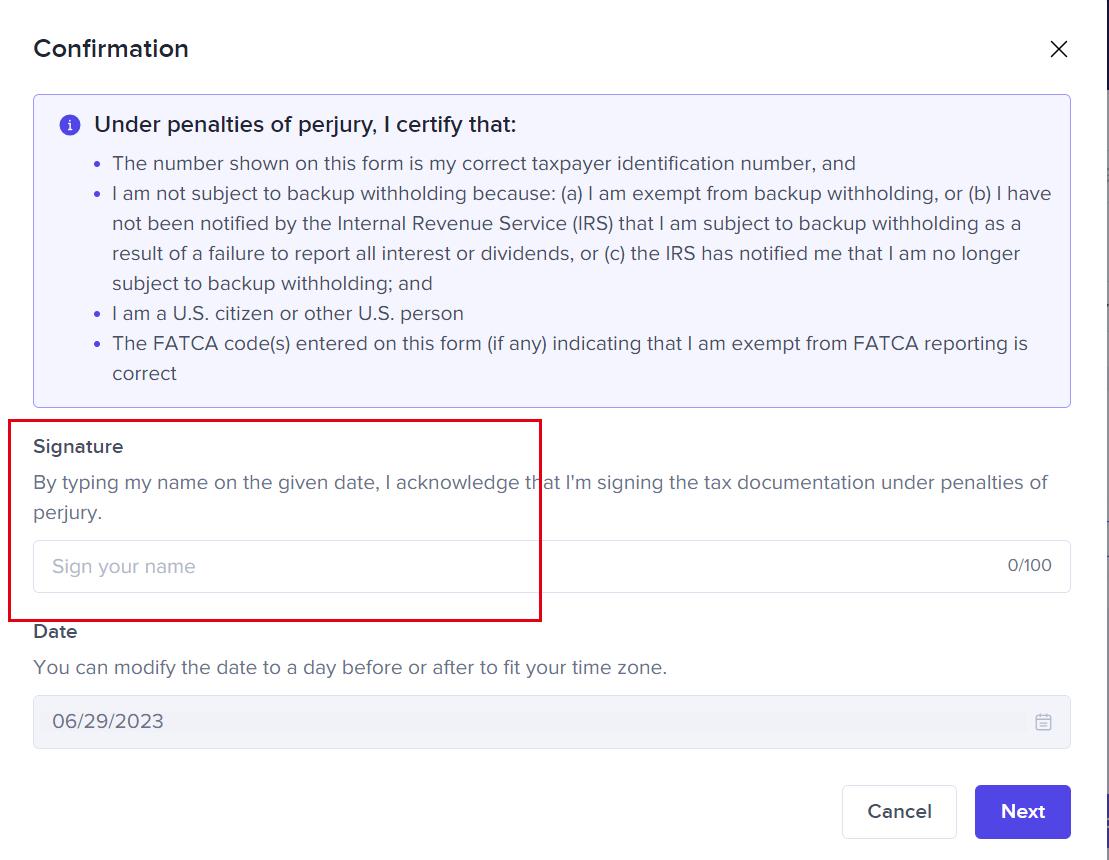Image resolution: width=1109 pixels, height=860 pixels.
Task: Click the 'I am a U.S. citizen' statement
Action: click(288, 313)
